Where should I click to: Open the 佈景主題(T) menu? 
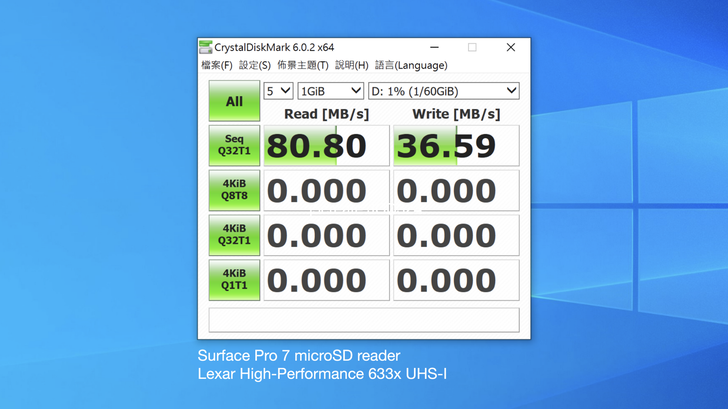coord(303,65)
